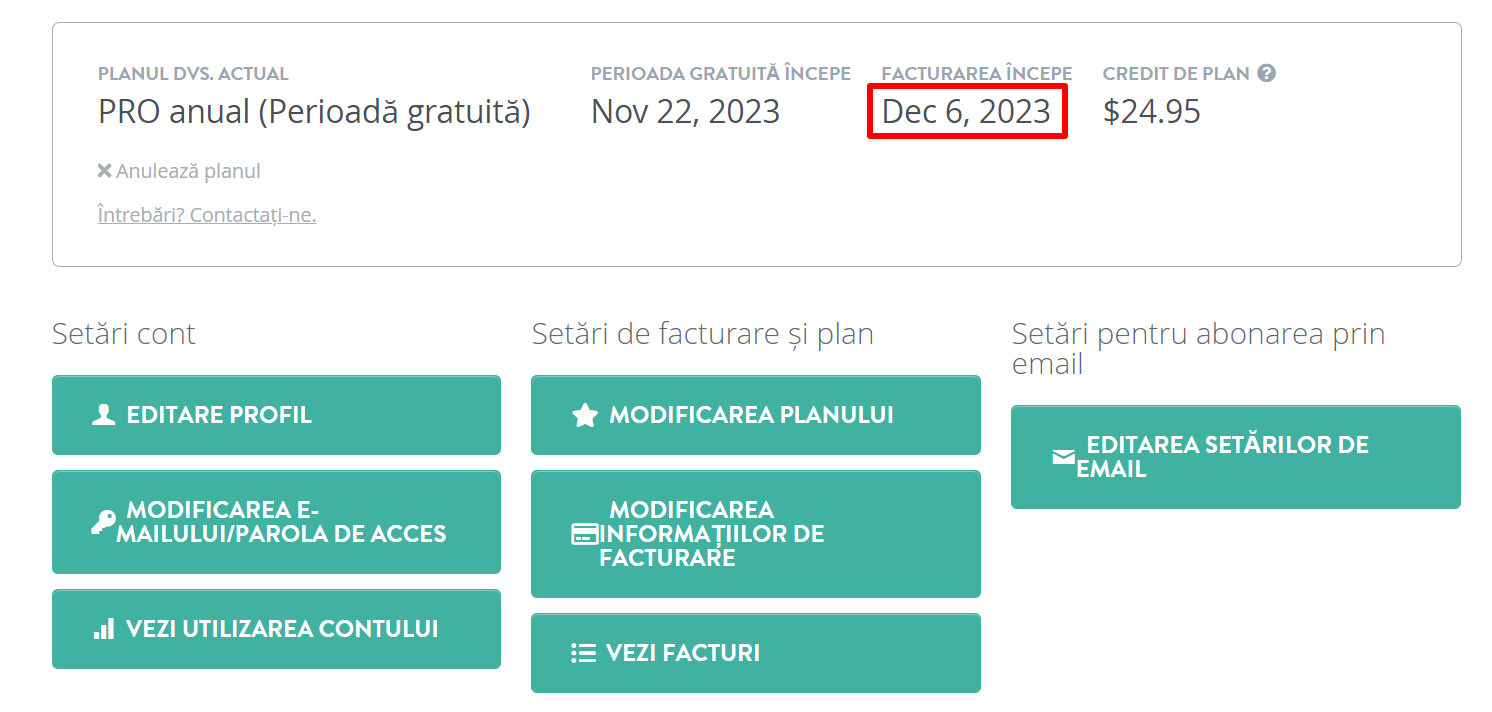Click the help question mark beside Credit de plan
This screenshot has height=712, width=1492.
click(1266, 73)
